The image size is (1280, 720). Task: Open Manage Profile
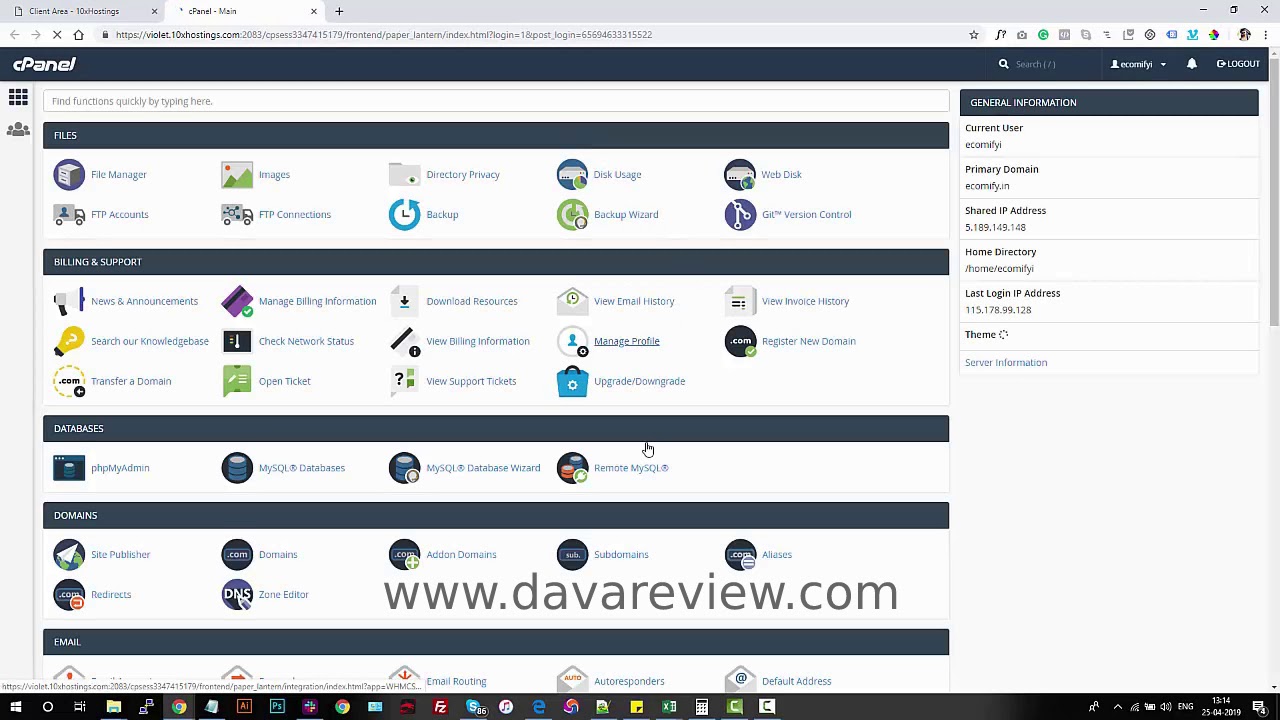tap(626, 341)
